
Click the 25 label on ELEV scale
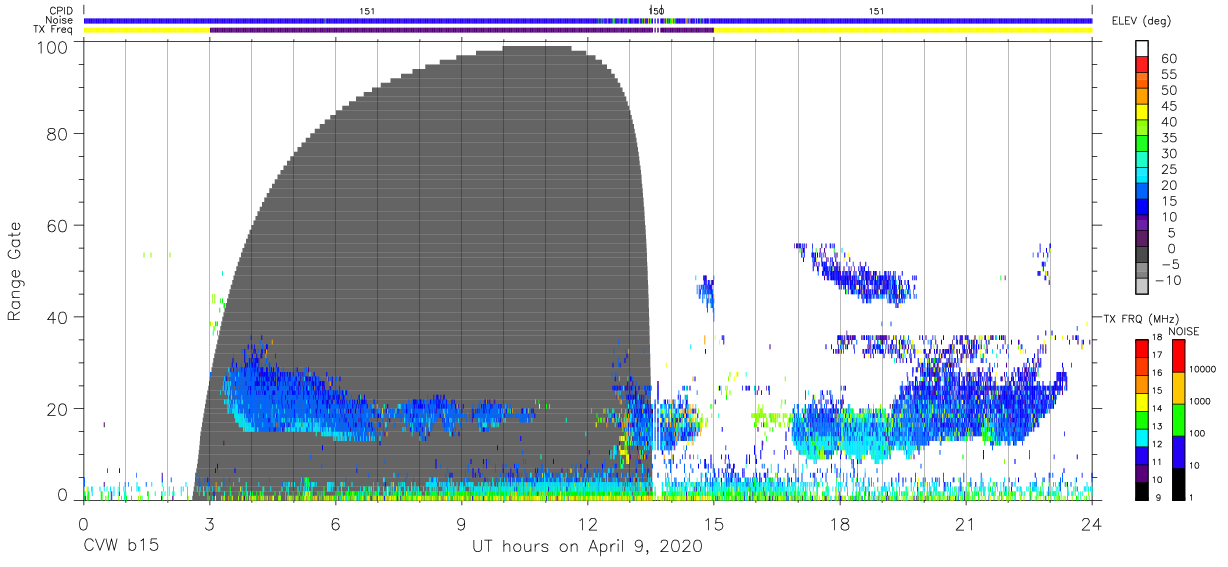pyautogui.click(x=1169, y=169)
